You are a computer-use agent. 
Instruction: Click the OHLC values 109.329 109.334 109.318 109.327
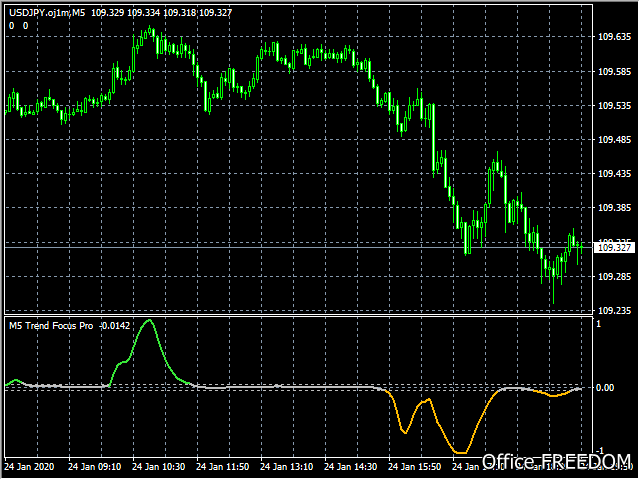tap(161, 13)
